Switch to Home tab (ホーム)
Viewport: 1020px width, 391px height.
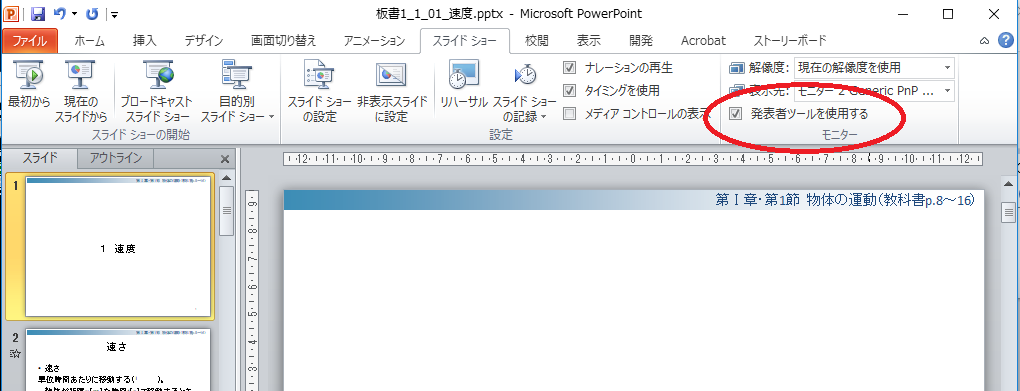point(89,41)
